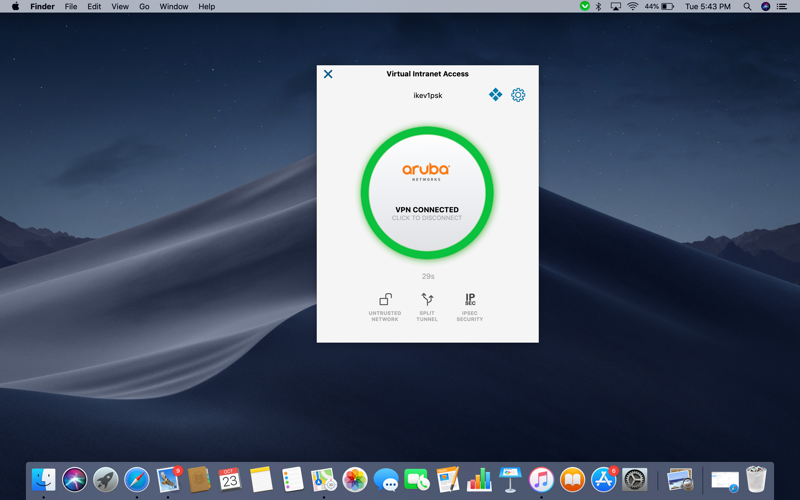This screenshot has width=800, height=500.
Task: Open the yellow Notes pad in Dock
Action: click(x=261, y=480)
